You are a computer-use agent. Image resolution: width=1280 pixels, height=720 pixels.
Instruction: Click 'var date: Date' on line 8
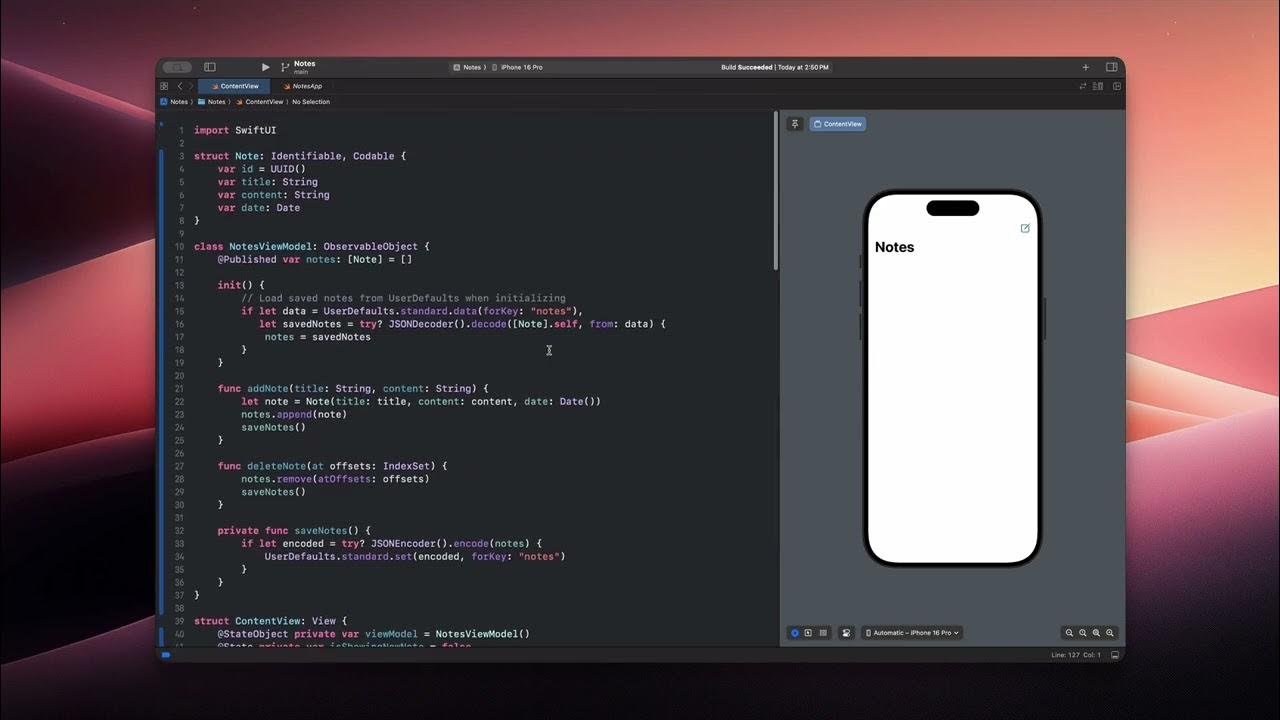(259, 208)
